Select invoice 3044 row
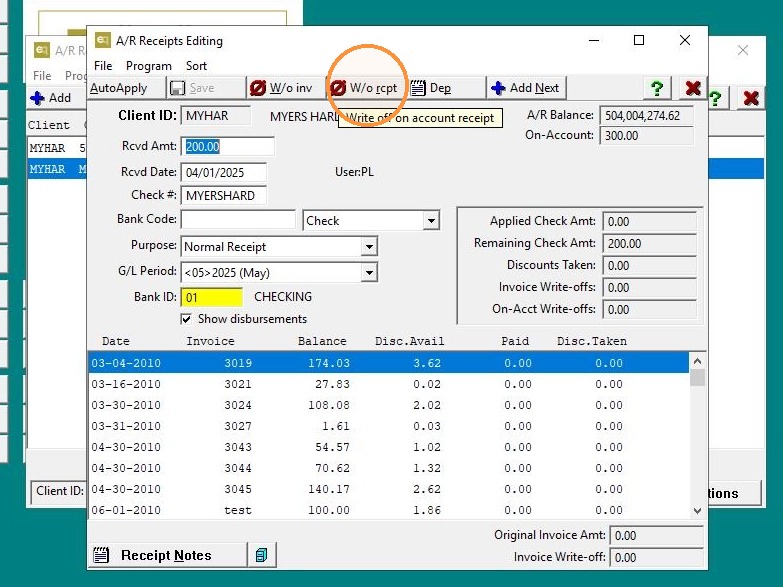The height and width of the screenshot is (587, 783). click(x=389, y=468)
